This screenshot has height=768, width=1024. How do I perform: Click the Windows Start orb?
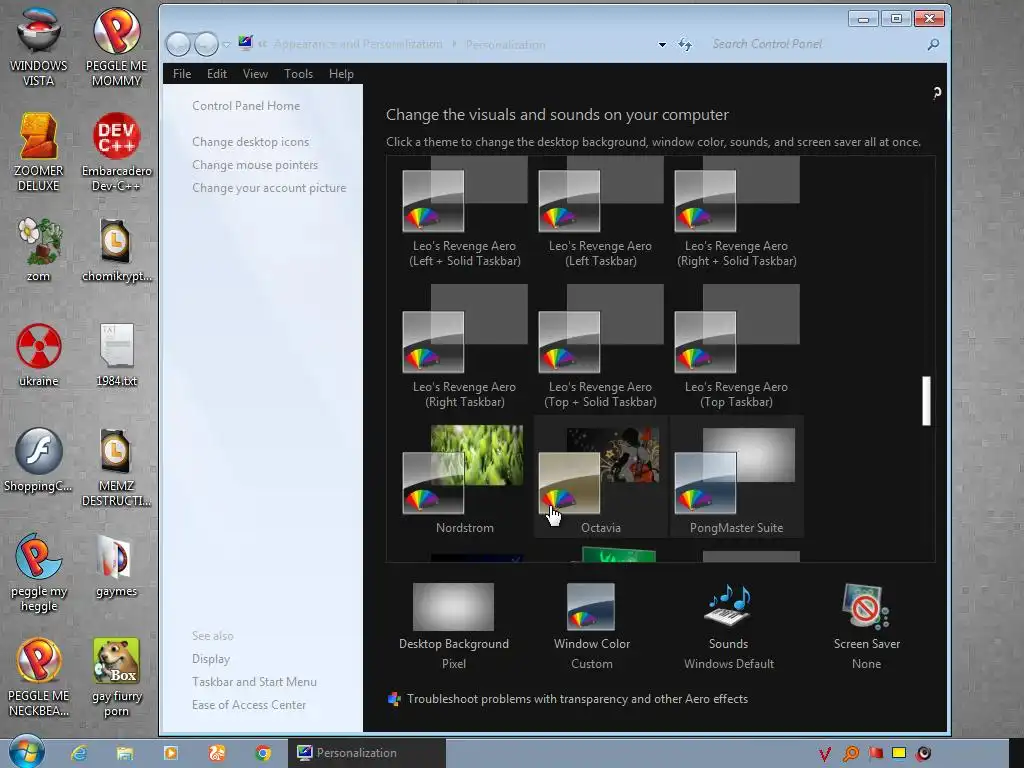(27, 751)
